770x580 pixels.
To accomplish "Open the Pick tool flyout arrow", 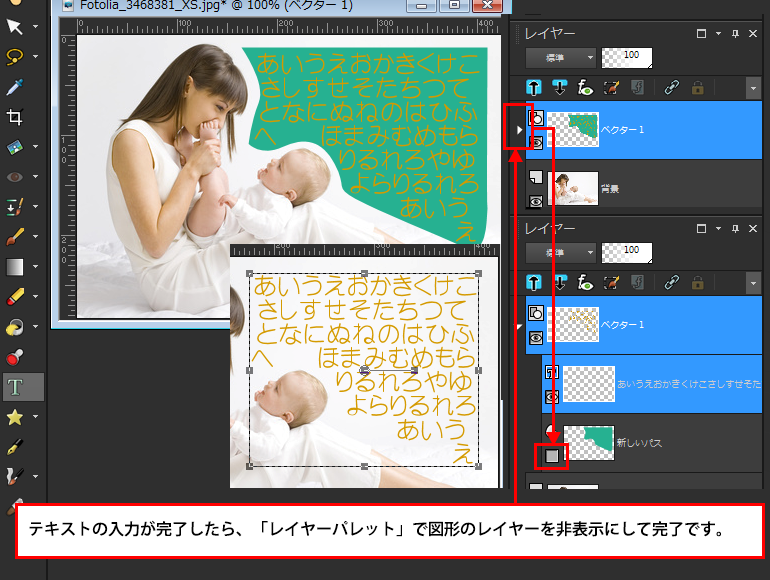I will tap(35, 27).
